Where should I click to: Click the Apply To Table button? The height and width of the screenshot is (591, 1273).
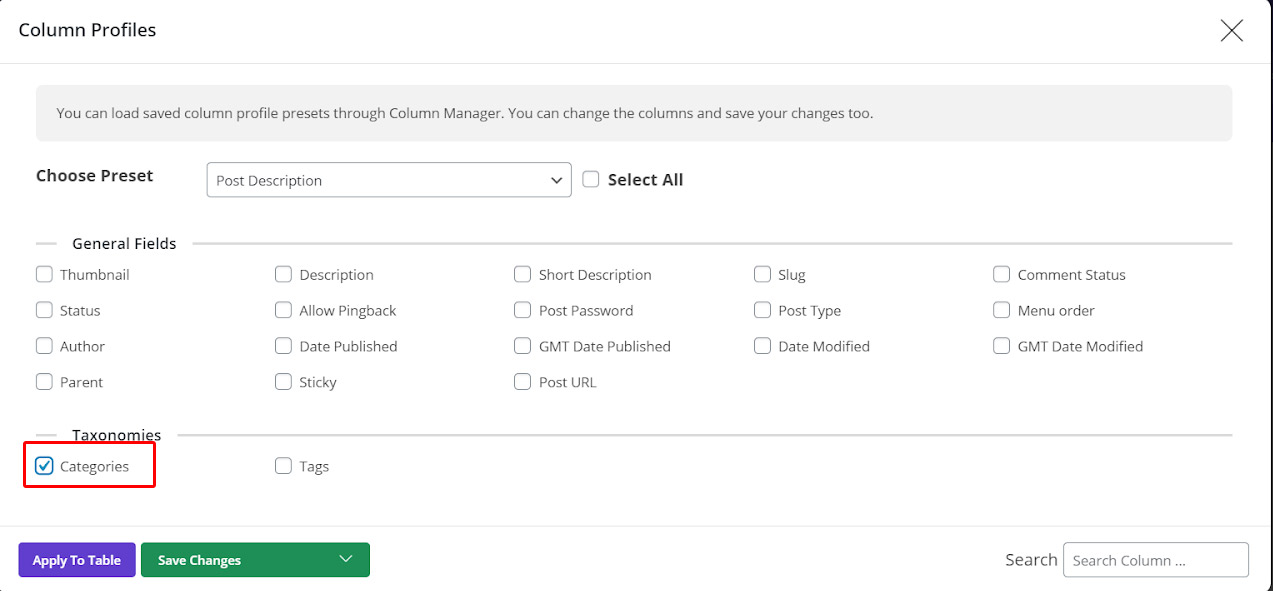[x=76, y=560]
